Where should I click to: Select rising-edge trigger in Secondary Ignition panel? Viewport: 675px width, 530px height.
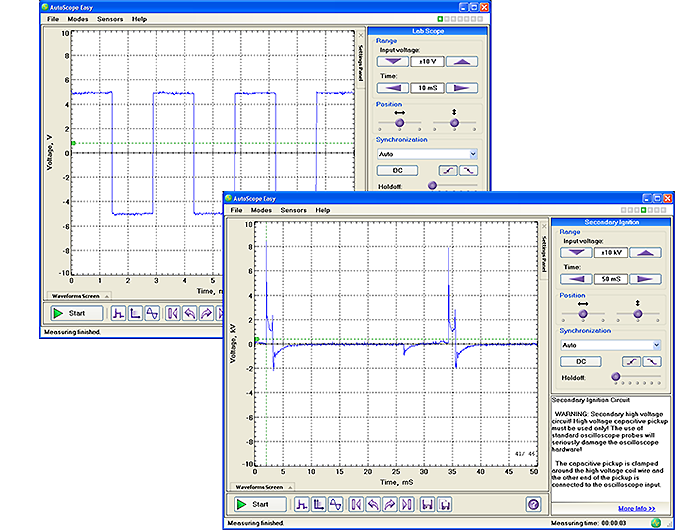(632, 362)
